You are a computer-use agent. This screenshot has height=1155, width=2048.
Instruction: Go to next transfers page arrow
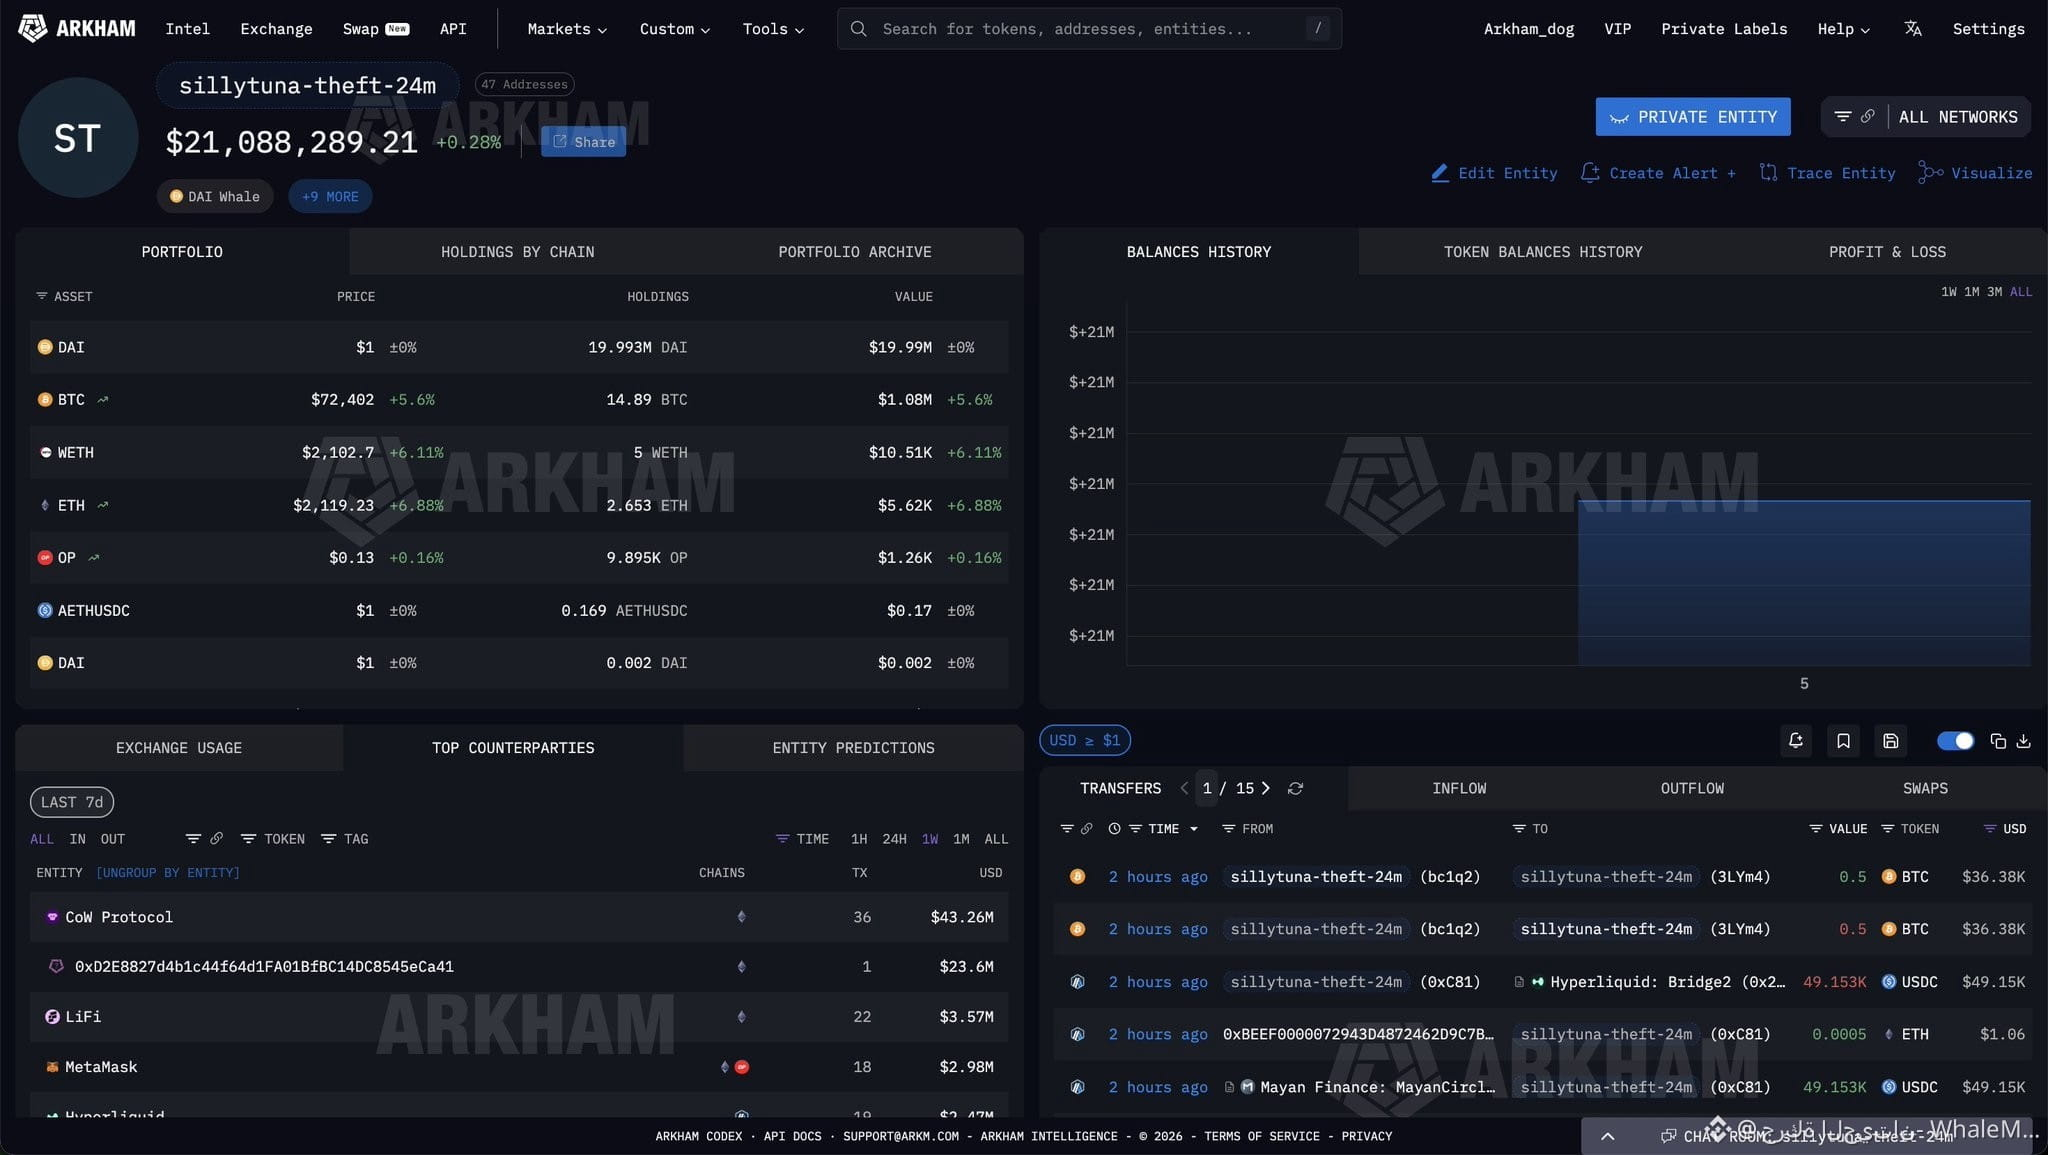coord(1266,789)
